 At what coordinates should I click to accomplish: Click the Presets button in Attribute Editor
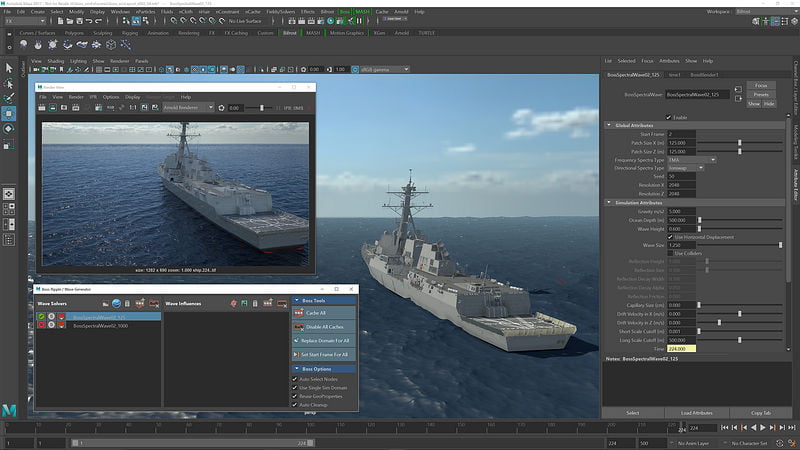pos(761,94)
